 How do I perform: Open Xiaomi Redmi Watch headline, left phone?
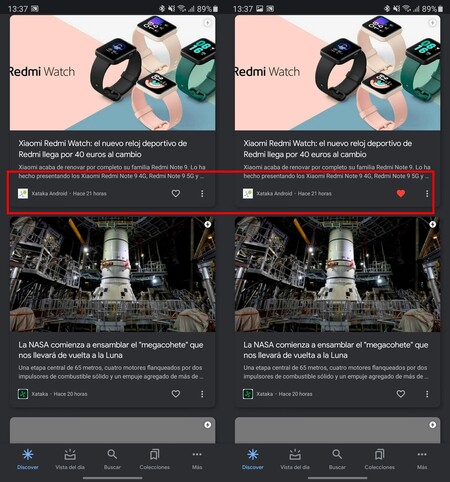[x=103, y=149]
